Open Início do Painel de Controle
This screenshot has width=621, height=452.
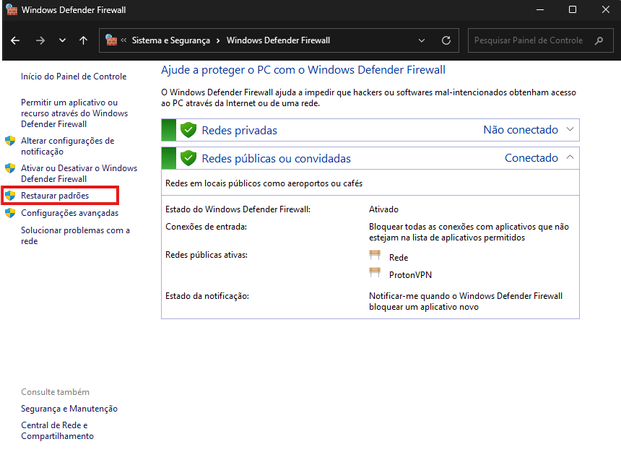click(x=74, y=76)
